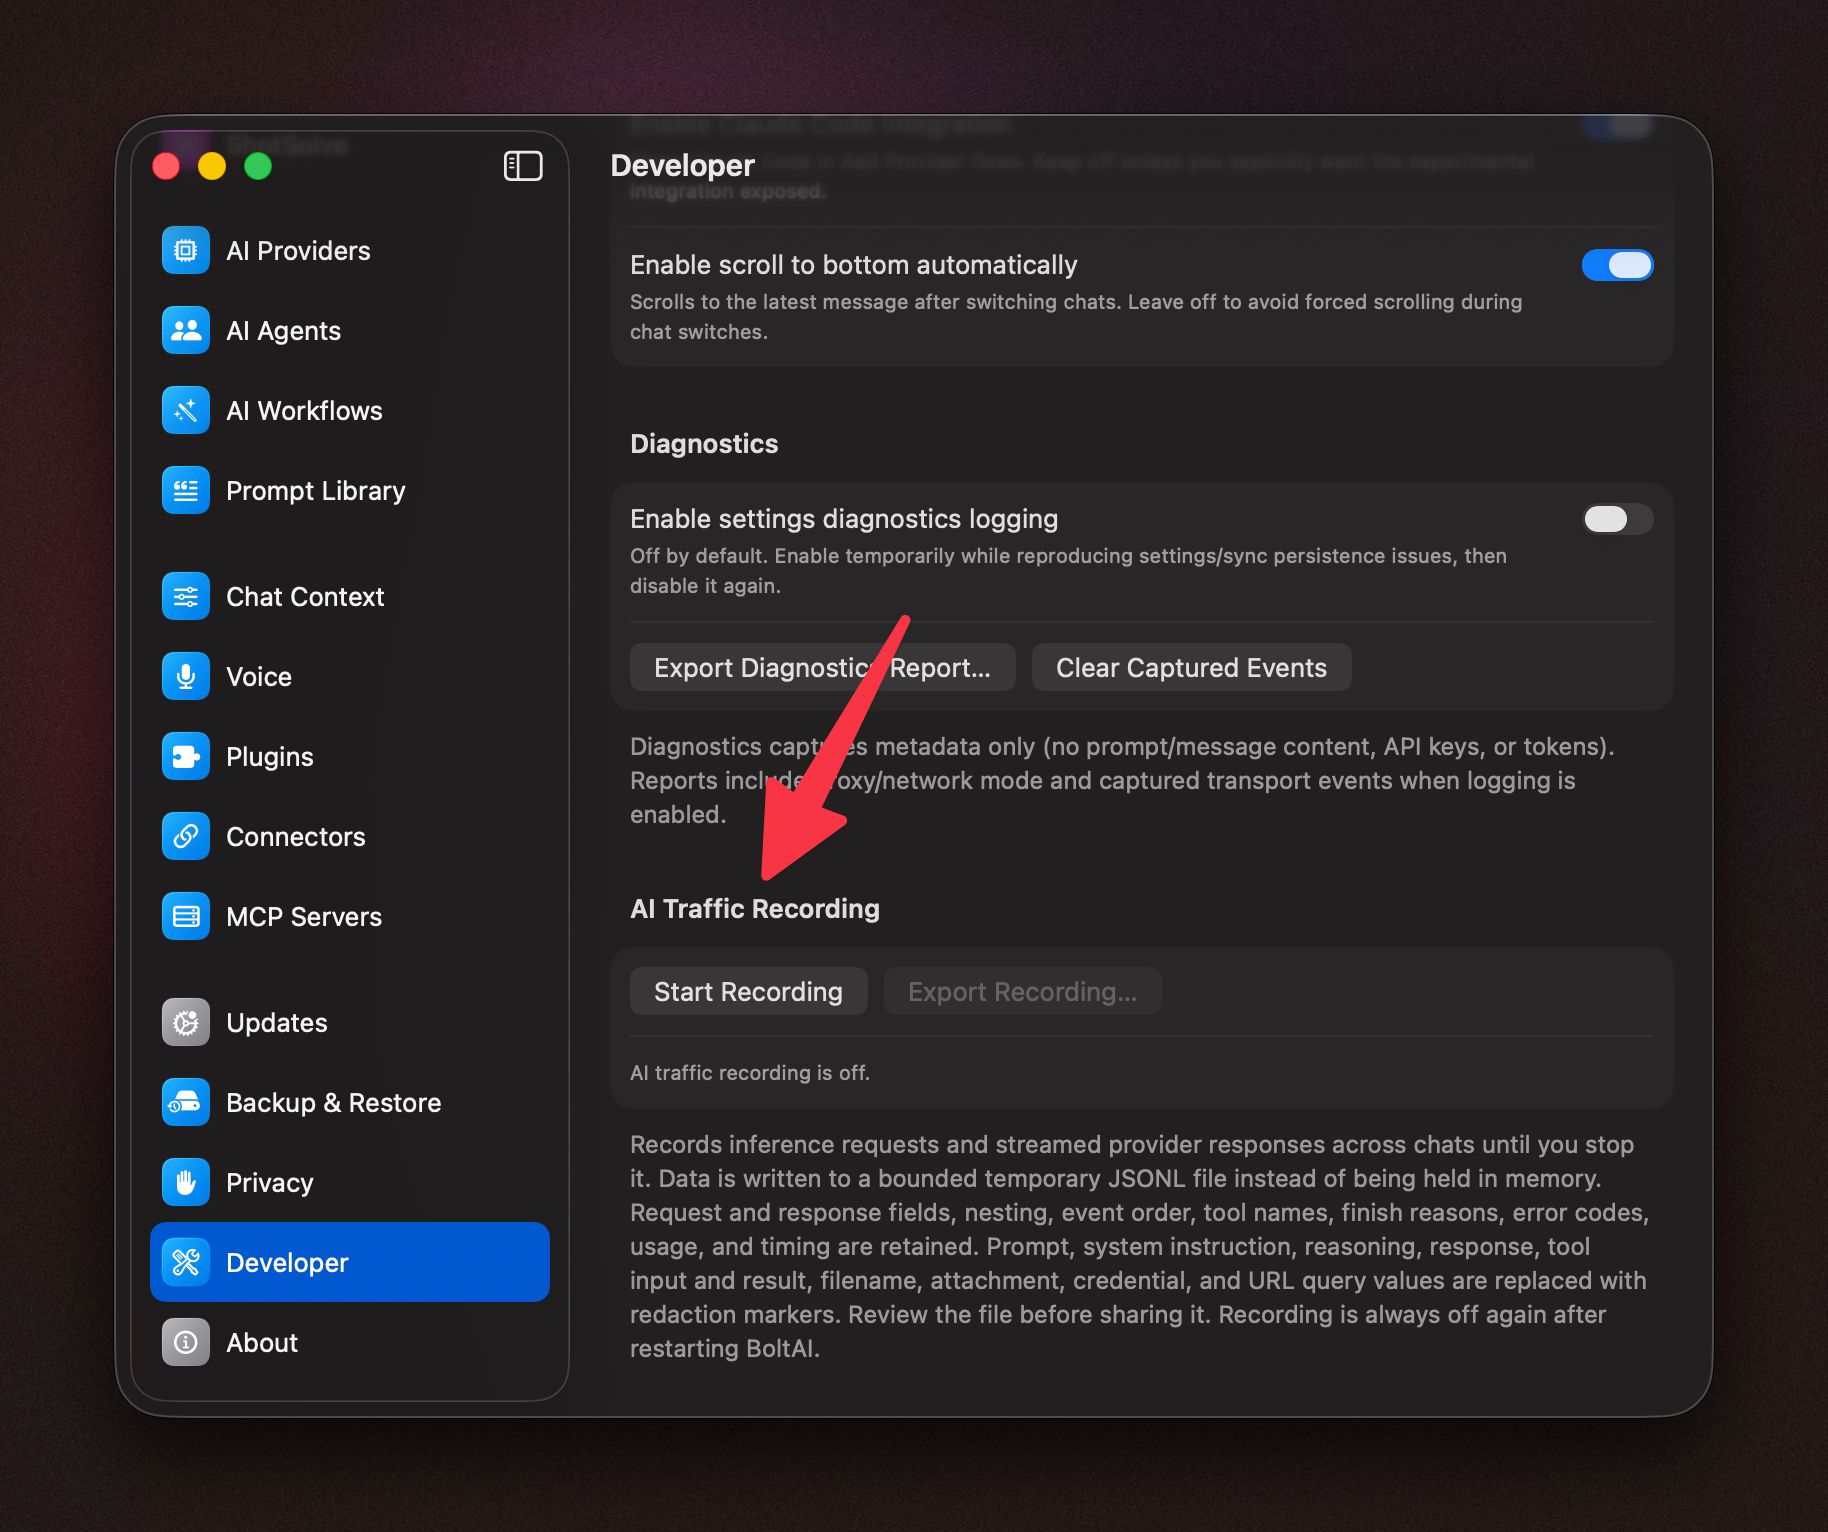Open About label in sidebar
This screenshot has width=1828, height=1532.
pos(262,1343)
